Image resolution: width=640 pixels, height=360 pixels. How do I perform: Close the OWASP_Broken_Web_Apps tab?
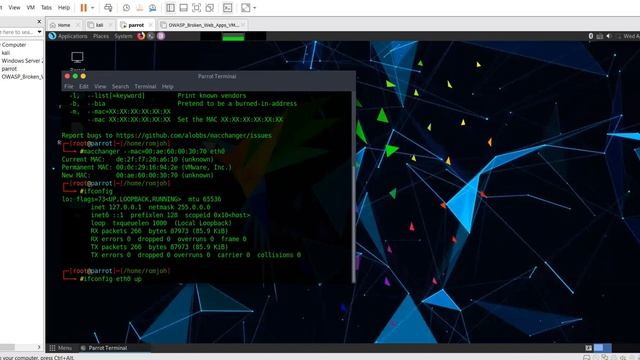tap(243, 25)
